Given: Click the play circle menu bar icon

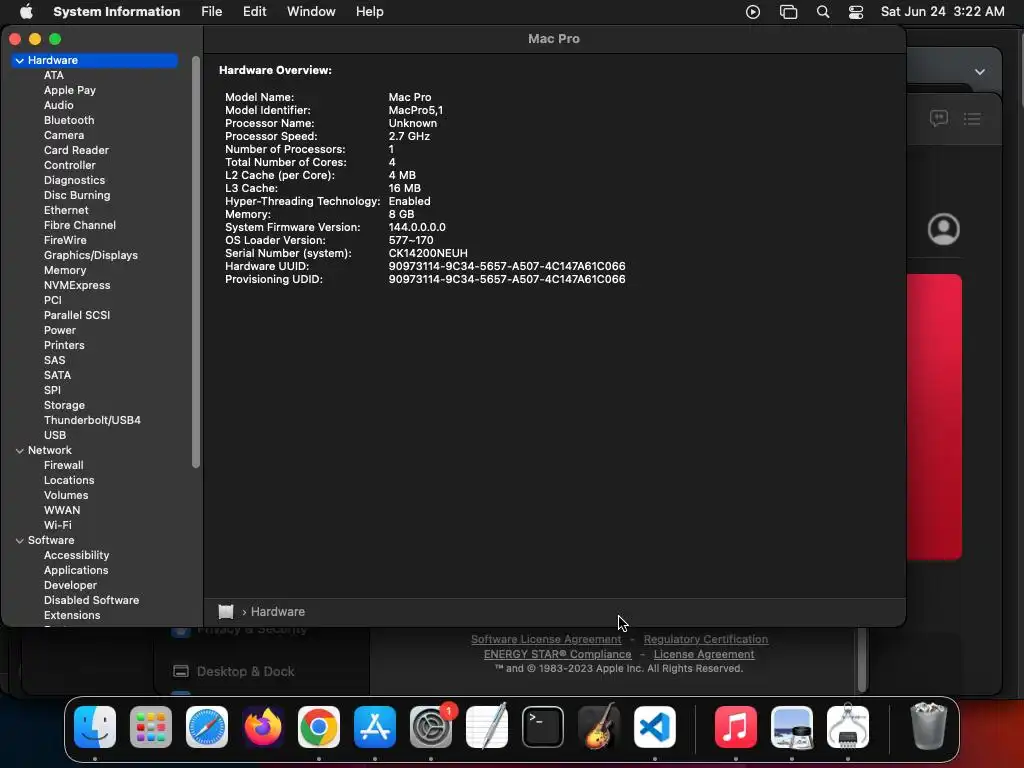Looking at the screenshot, I should coord(753,12).
